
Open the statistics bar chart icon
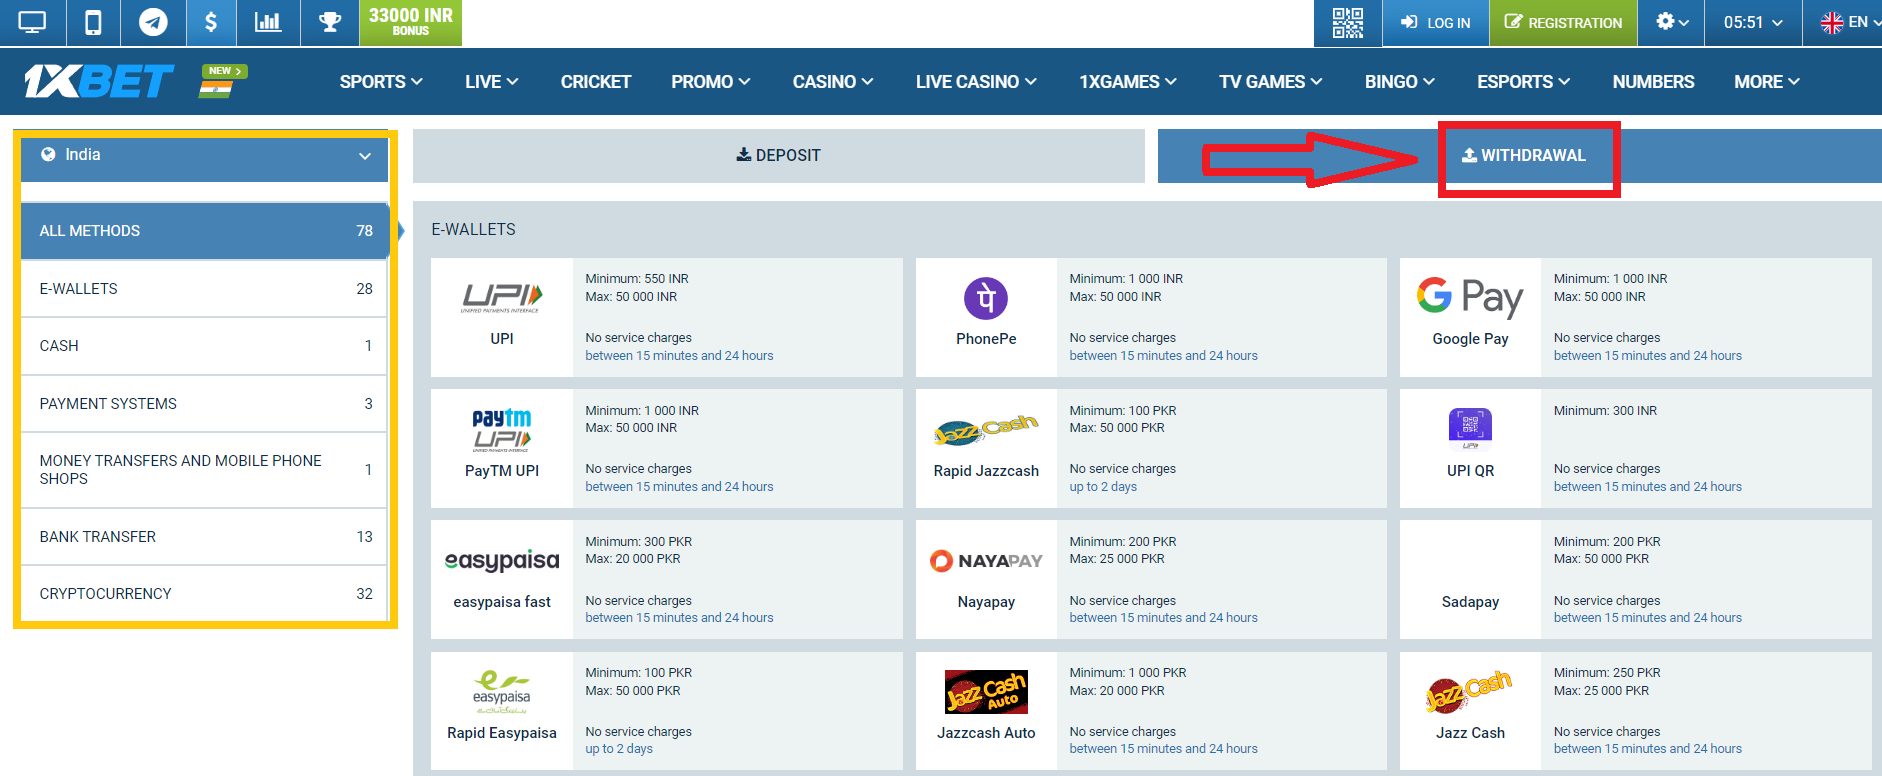tap(268, 22)
